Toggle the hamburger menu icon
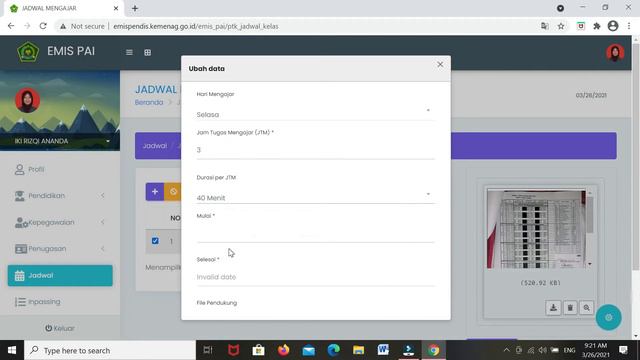Screen dimensions: 640x360 pyautogui.click(x=129, y=52)
